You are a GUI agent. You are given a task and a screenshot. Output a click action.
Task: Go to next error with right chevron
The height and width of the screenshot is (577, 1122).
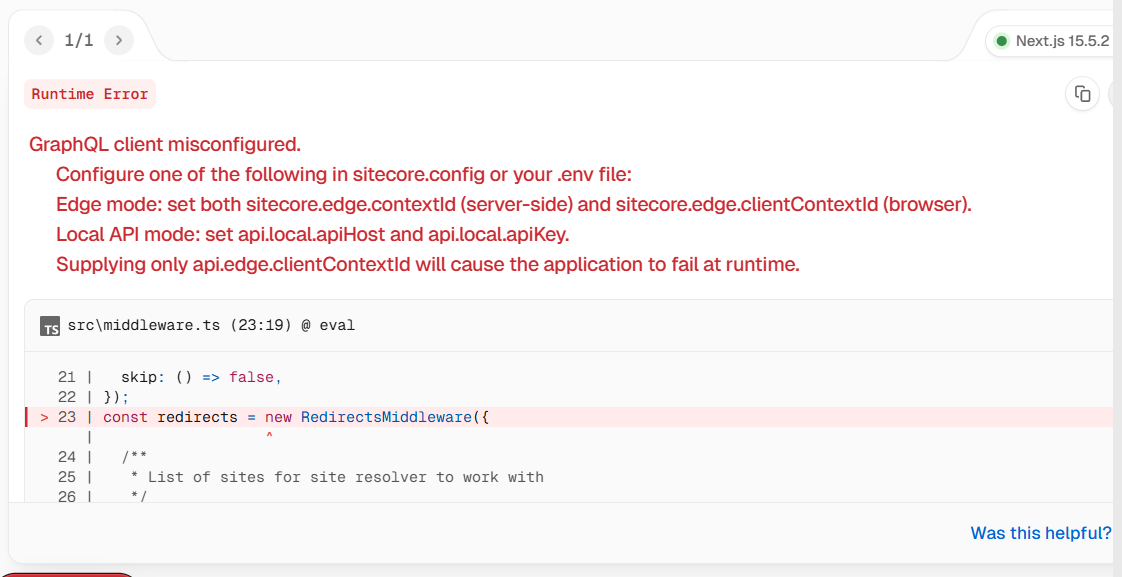[x=119, y=40]
